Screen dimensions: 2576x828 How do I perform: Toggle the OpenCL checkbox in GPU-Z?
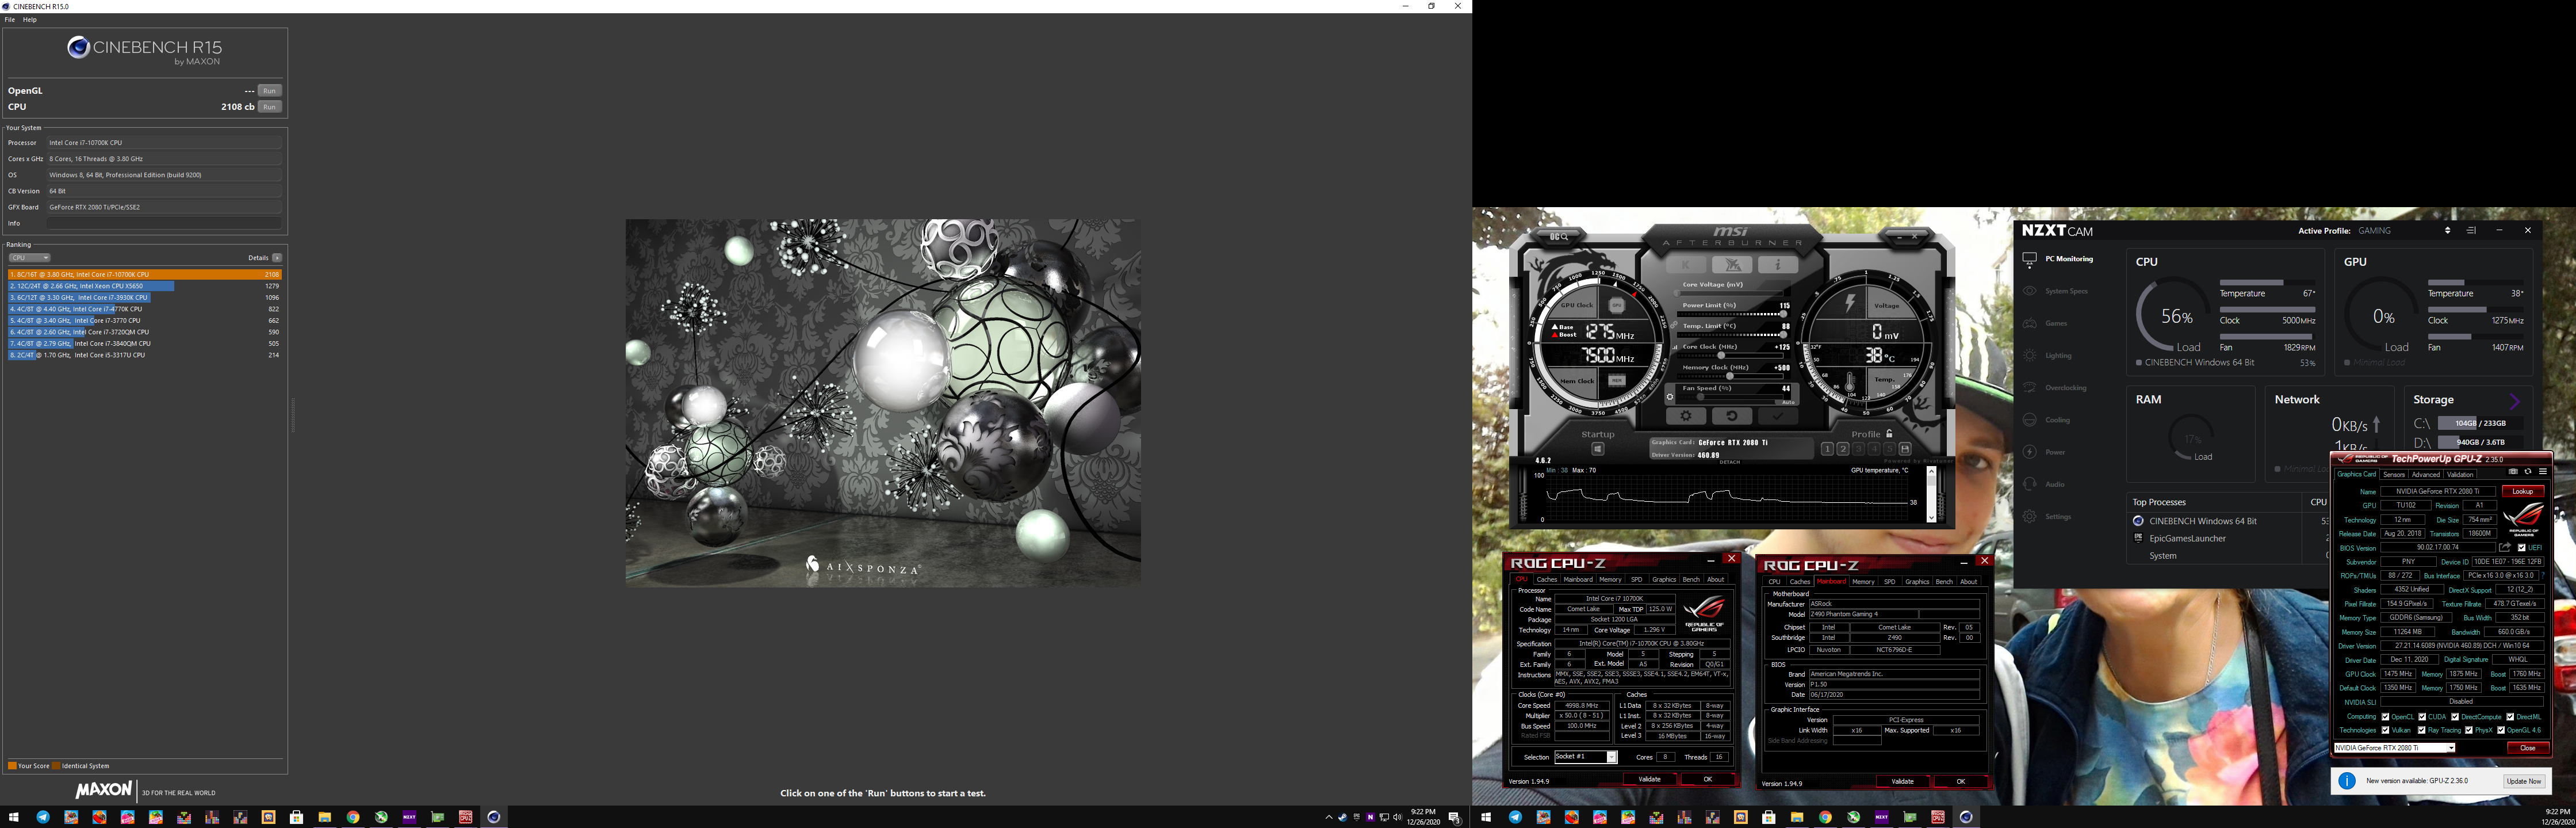tap(2385, 717)
